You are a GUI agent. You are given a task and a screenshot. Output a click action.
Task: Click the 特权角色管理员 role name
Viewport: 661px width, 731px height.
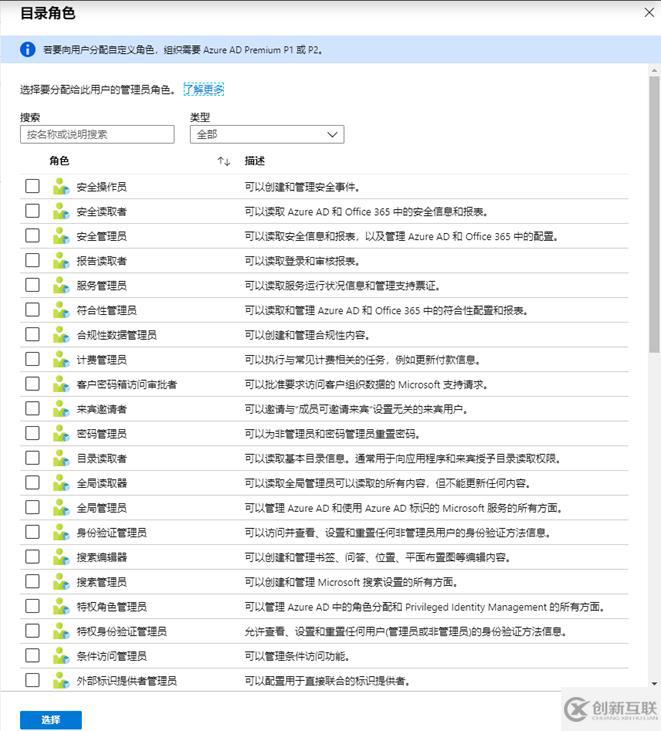click(x=112, y=607)
